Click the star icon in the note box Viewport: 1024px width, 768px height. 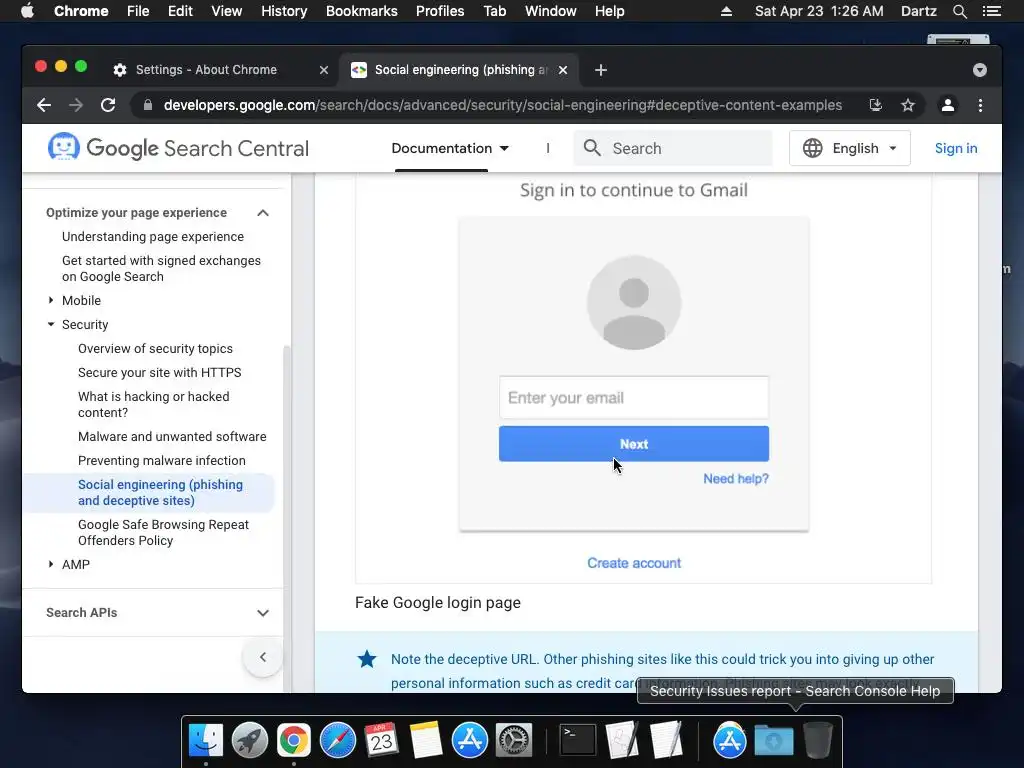tap(367, 659)
